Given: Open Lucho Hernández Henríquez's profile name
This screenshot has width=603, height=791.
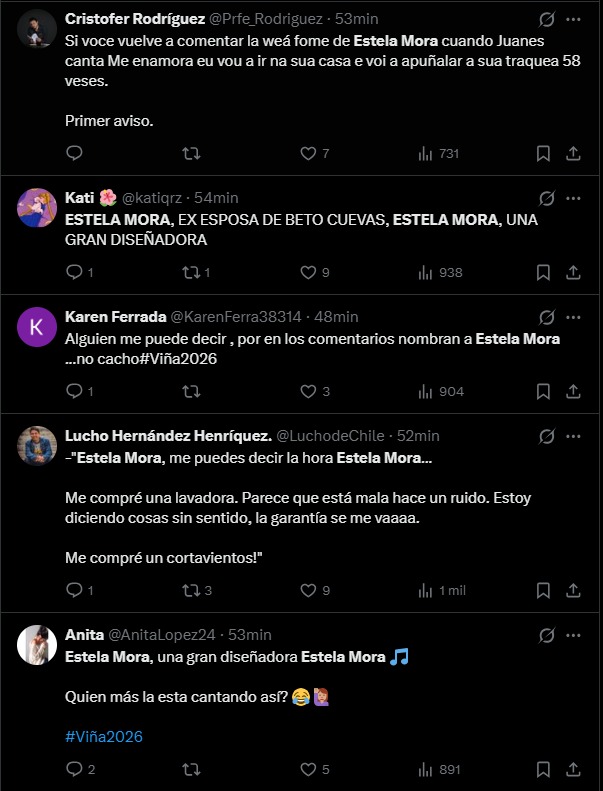Looking at the screenshot, I should coord(168,436).
